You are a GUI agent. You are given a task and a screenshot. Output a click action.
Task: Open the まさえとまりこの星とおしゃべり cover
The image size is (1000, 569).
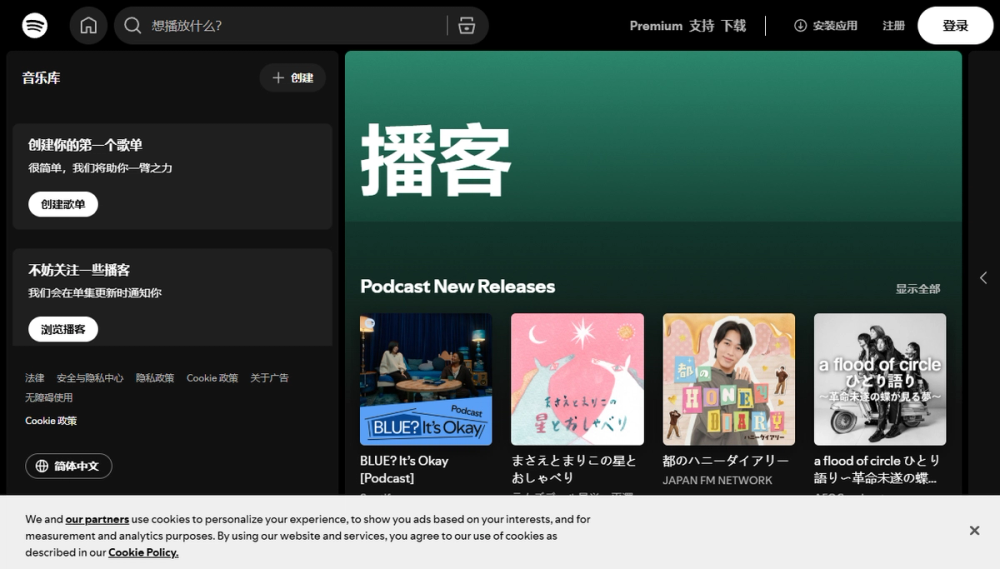[x=577, y=379]
